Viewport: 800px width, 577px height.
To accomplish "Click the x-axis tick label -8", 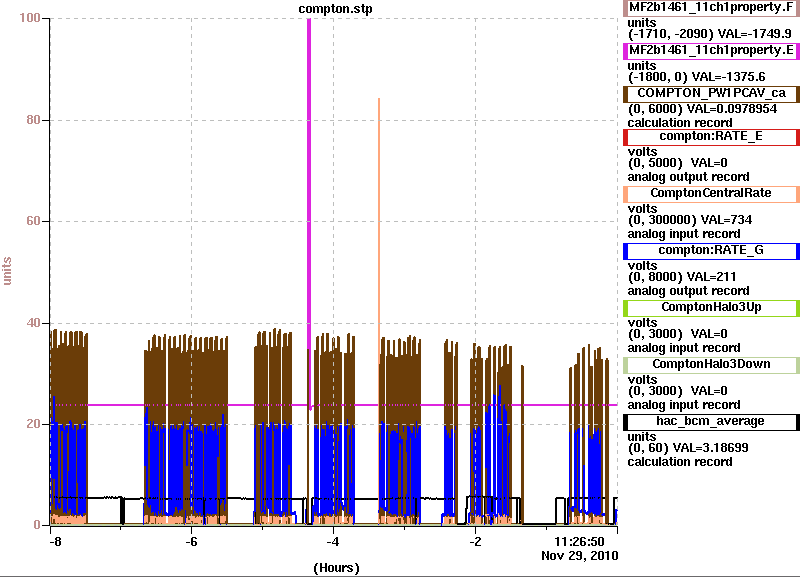I will pos(55,541).
